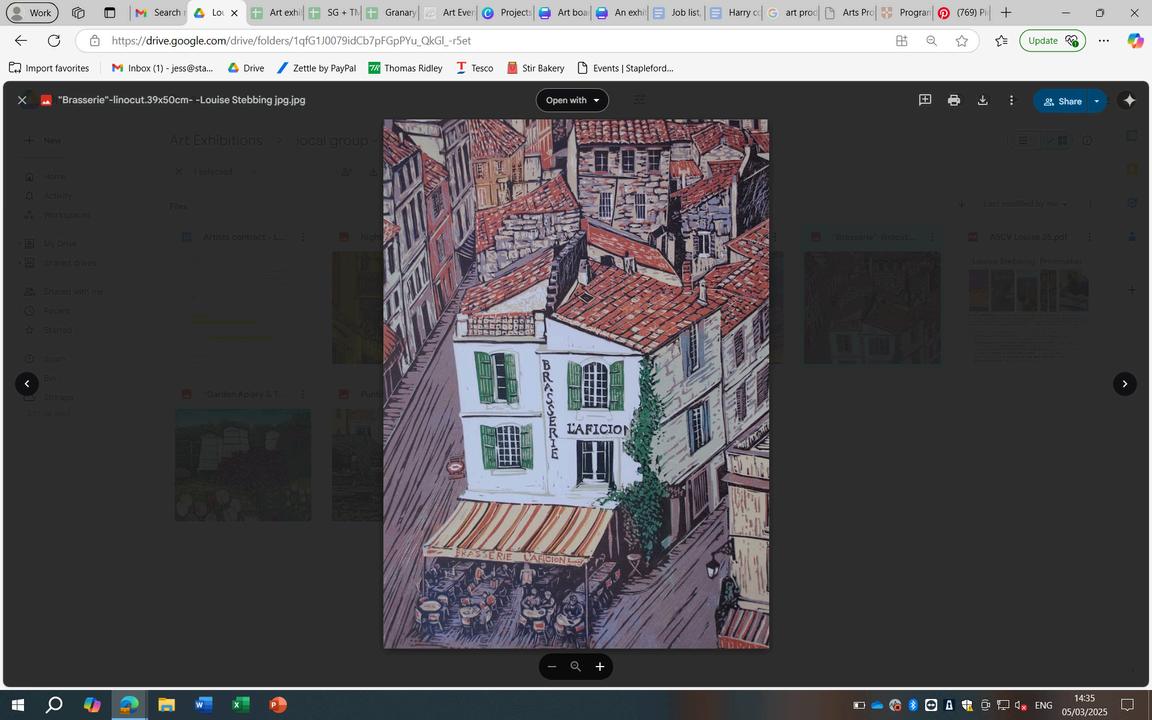The height and width of the screenshot is (720, 1152).
Task: Switch to the Progran tab
Action: coord(905,12)
